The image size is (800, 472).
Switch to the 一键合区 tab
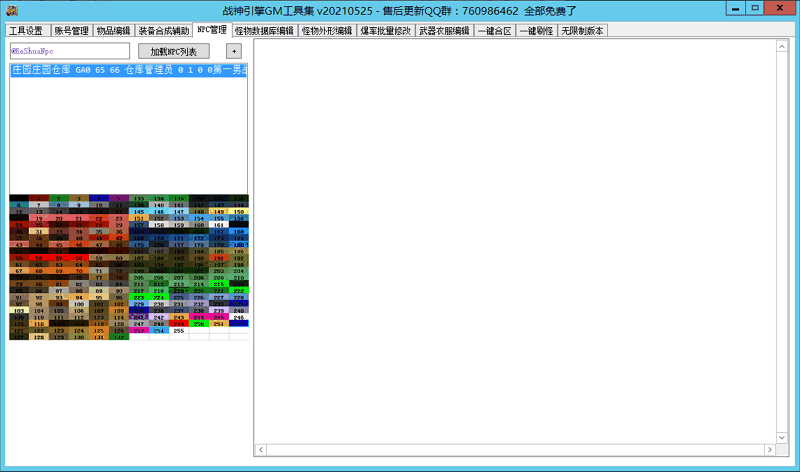(x=494, y=31)
